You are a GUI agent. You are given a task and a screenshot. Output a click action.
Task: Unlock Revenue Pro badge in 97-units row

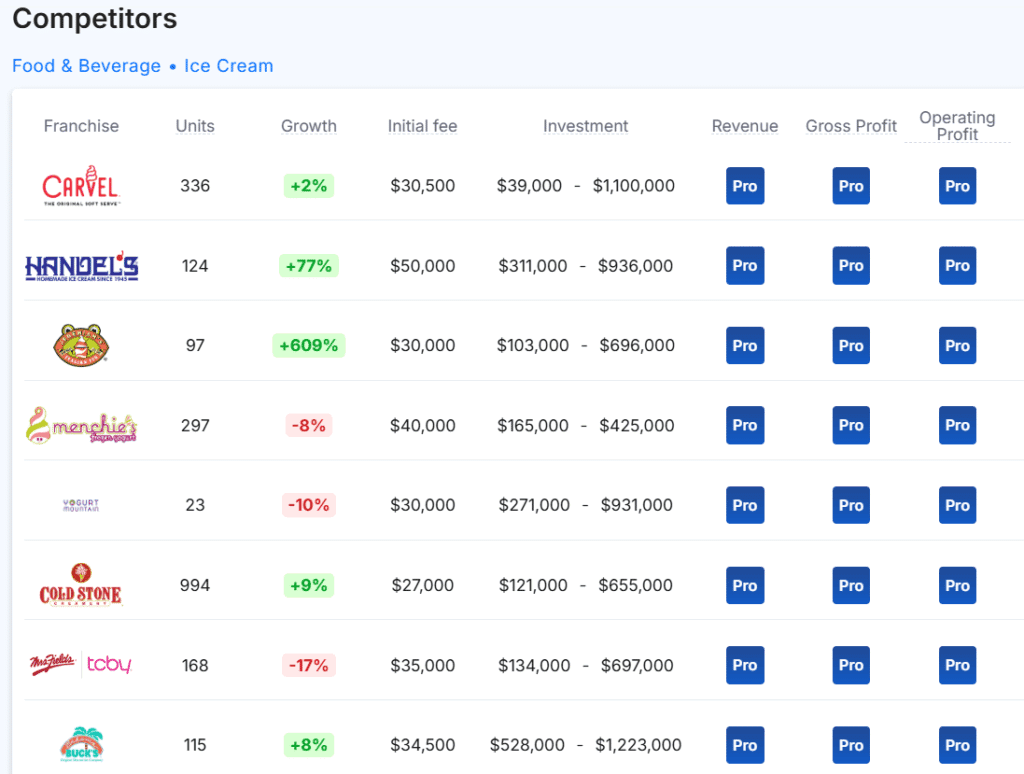(x=745, y=346)
